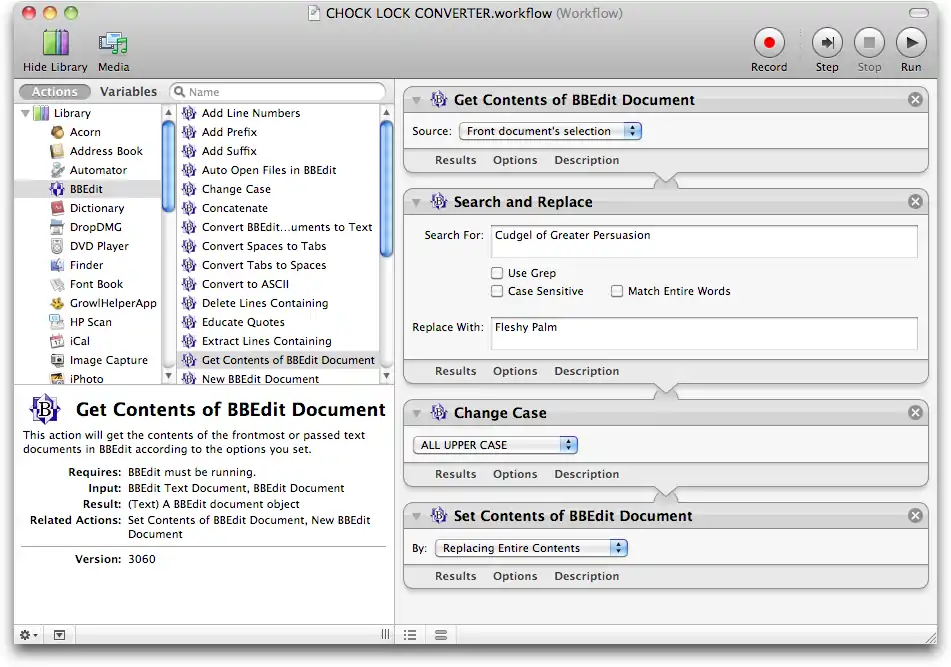
Task: Toggle the Case Sensitive checkbox
Action: coord(497,291)
